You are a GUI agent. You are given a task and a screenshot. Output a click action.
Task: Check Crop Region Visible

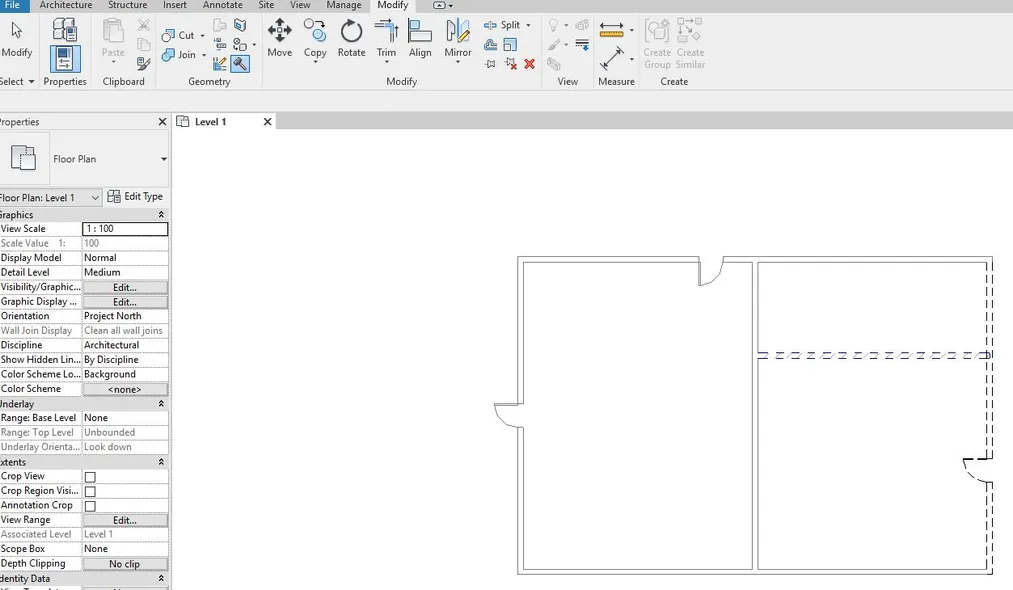(89, 490)
